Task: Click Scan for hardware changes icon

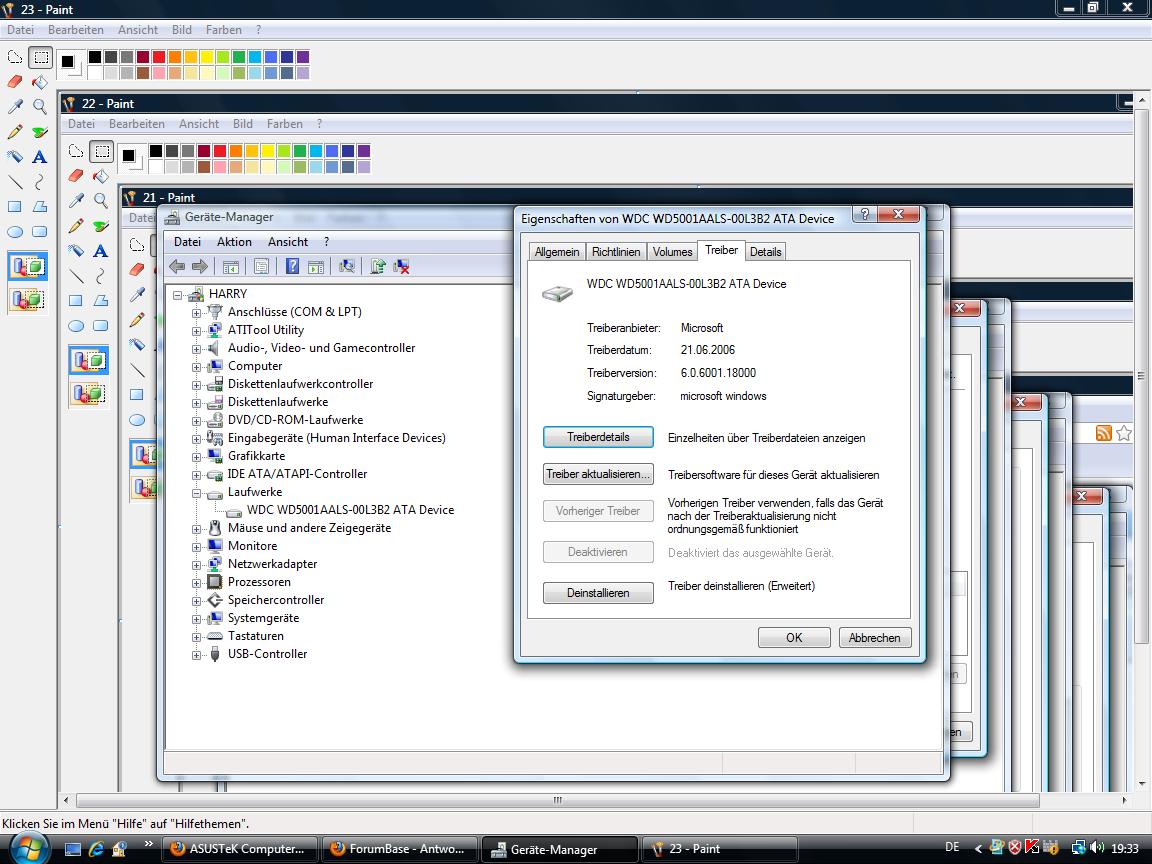Action: coord(347,266)
